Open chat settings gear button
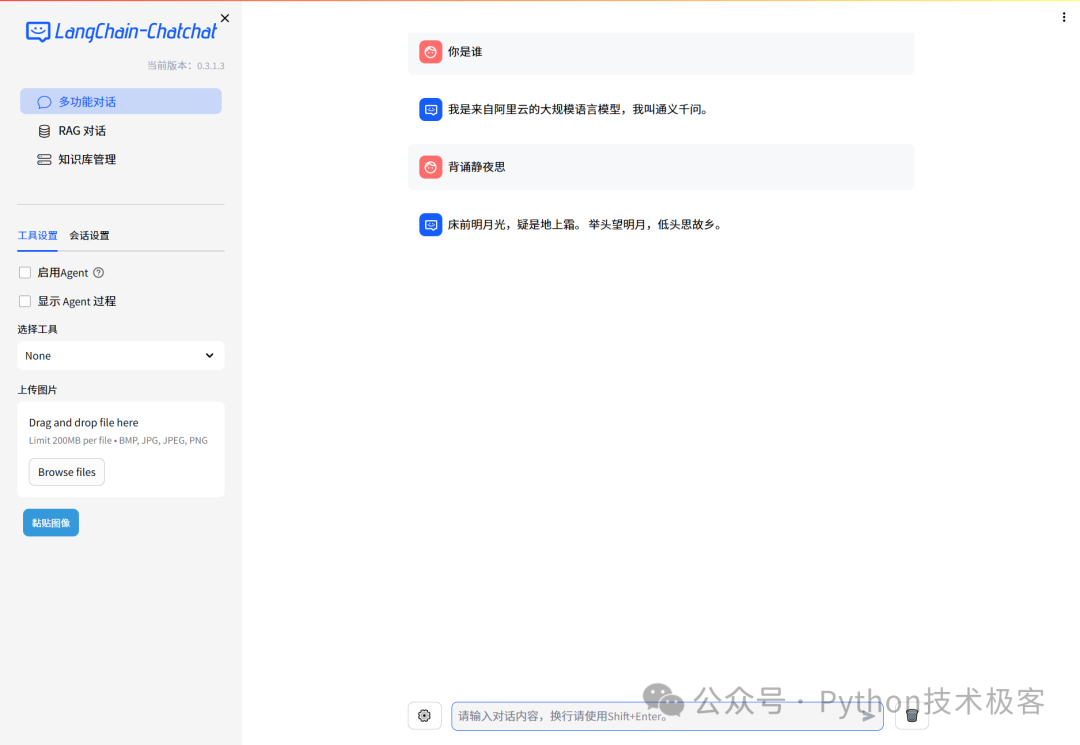This screenshot has height=745, width=1080. [424, 715]
